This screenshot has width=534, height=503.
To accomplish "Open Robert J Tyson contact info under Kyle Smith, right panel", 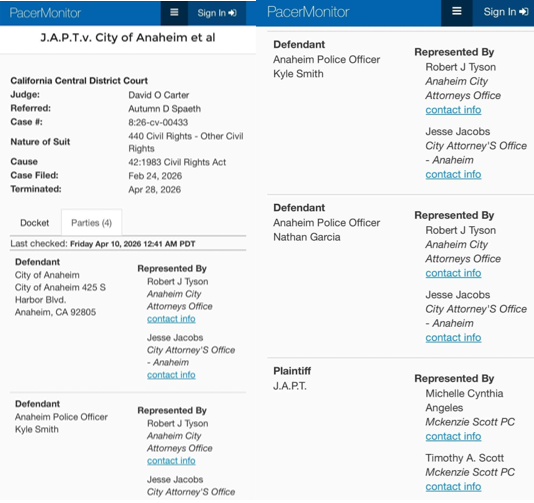I will point(453,110).
